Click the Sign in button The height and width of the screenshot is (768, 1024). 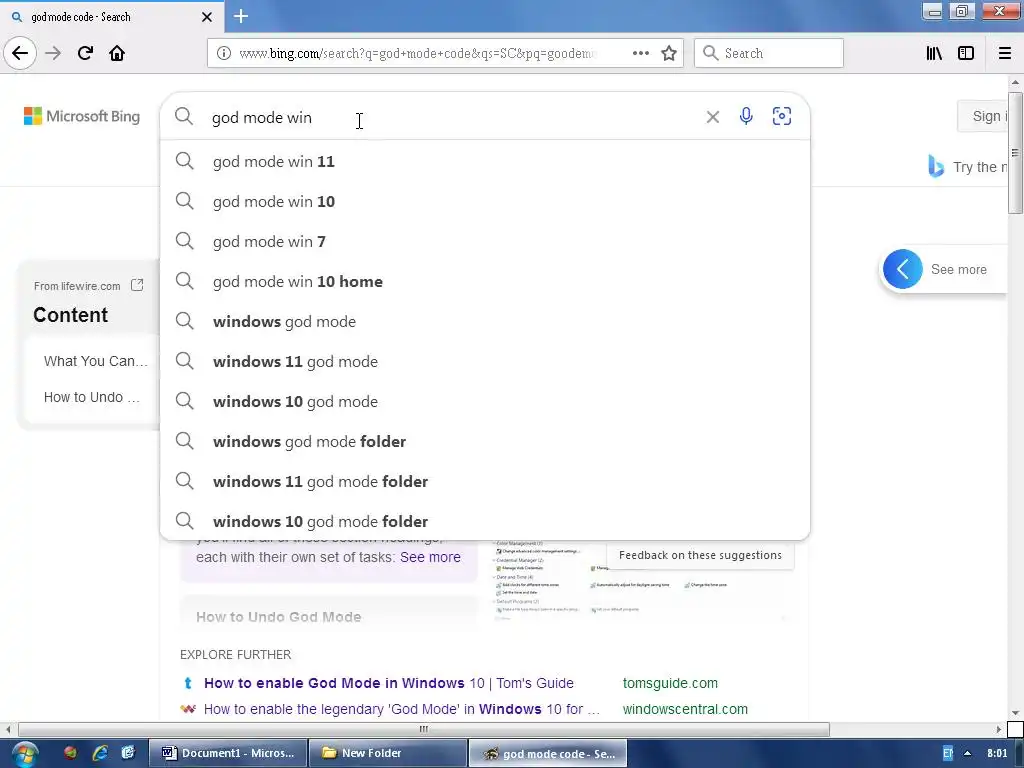985,116
